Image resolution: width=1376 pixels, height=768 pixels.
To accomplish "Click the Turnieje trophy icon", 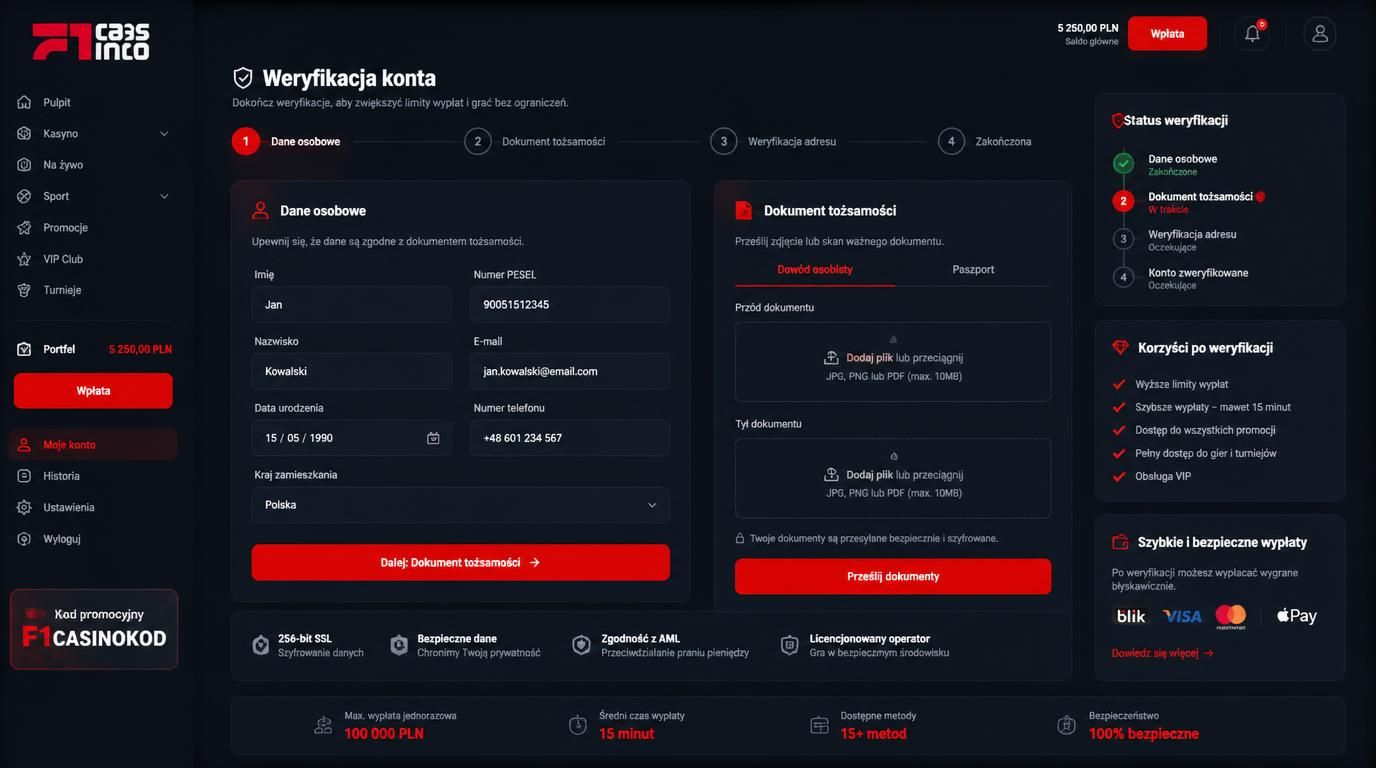I will (x=24, y=290).
